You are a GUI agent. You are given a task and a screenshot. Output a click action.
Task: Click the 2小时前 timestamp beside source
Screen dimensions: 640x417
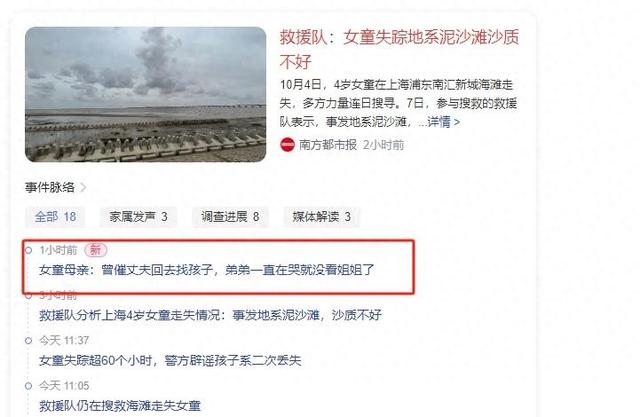[383, 144]
